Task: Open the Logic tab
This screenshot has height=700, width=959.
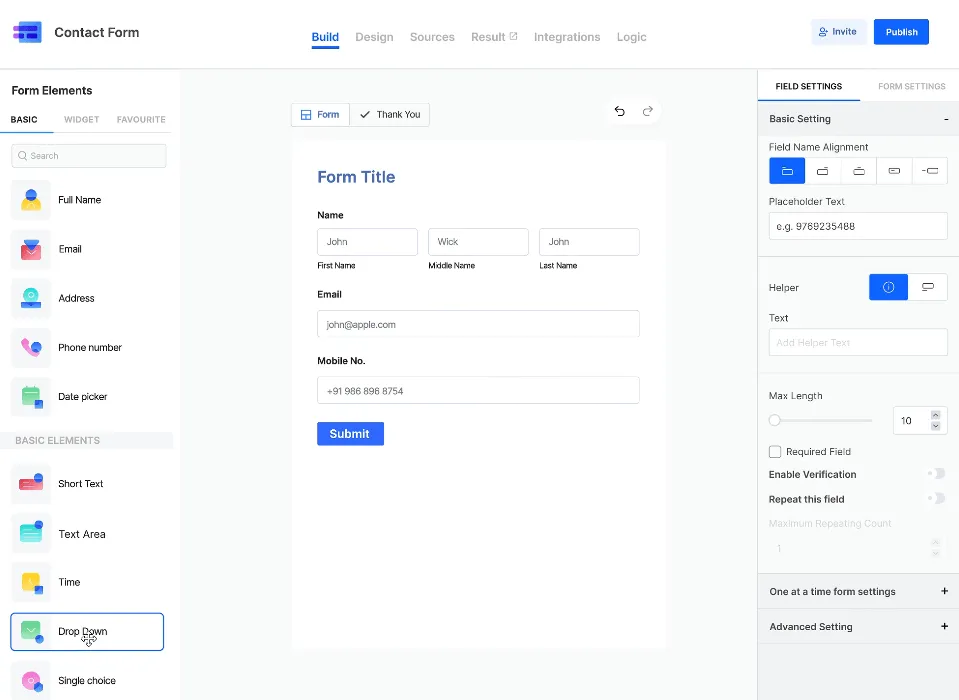Action: (631, 37)
